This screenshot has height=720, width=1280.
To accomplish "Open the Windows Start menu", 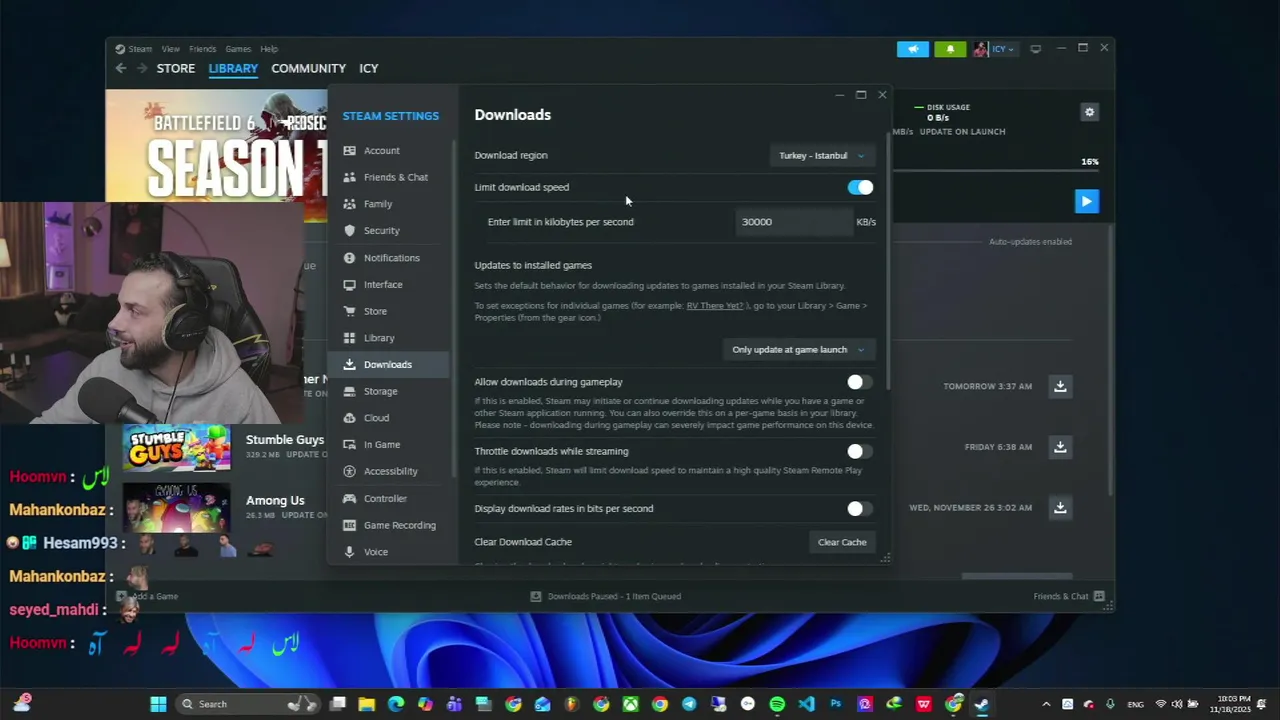I will (x=158, y=704).
